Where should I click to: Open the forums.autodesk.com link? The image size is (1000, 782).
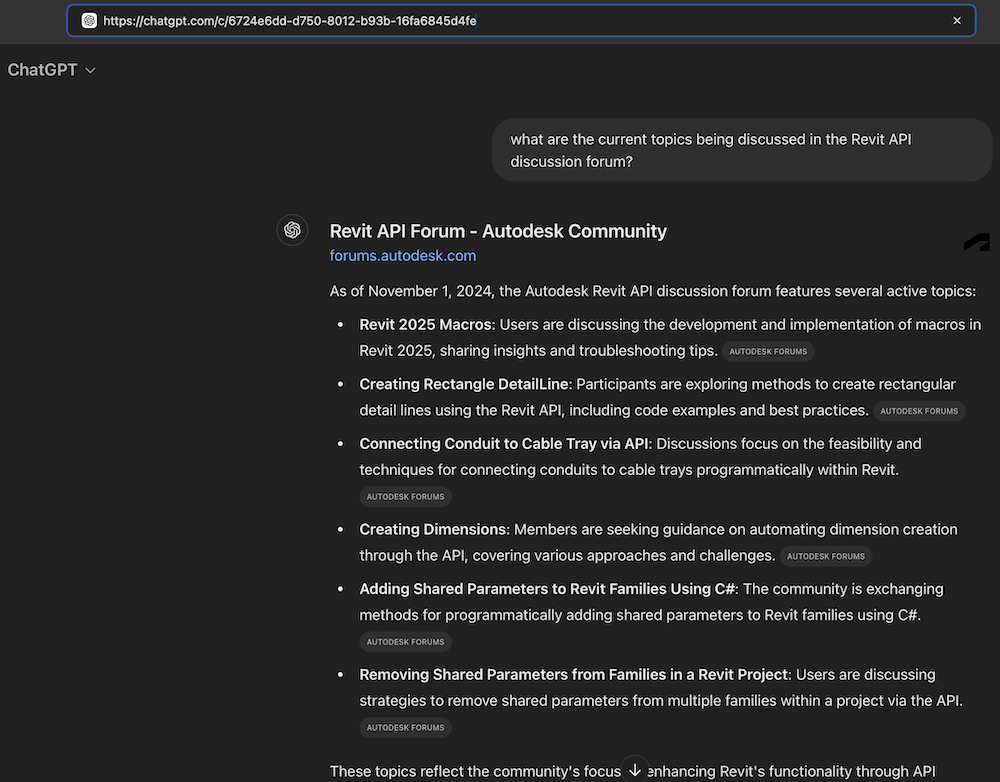pyautogui.click(x=403, y=255)
